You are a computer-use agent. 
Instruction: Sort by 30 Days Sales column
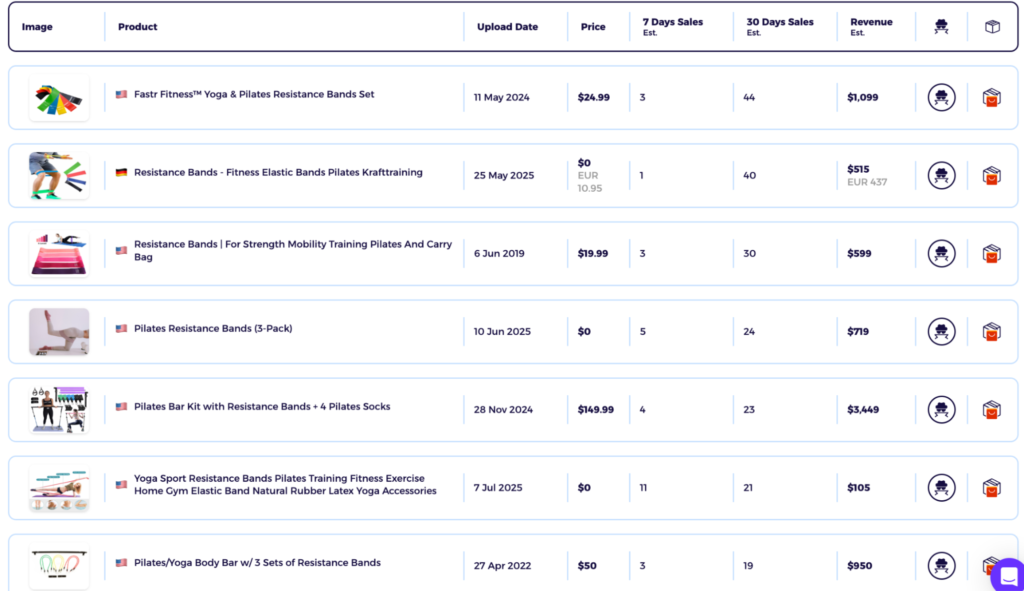coord(780,26)
